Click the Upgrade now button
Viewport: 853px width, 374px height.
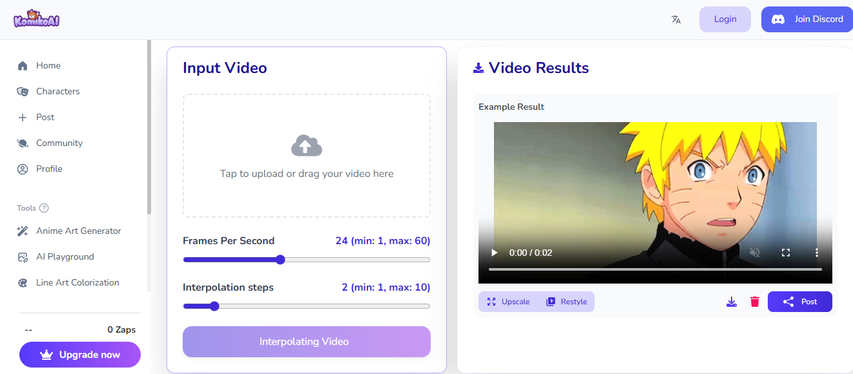click(80, 355)
